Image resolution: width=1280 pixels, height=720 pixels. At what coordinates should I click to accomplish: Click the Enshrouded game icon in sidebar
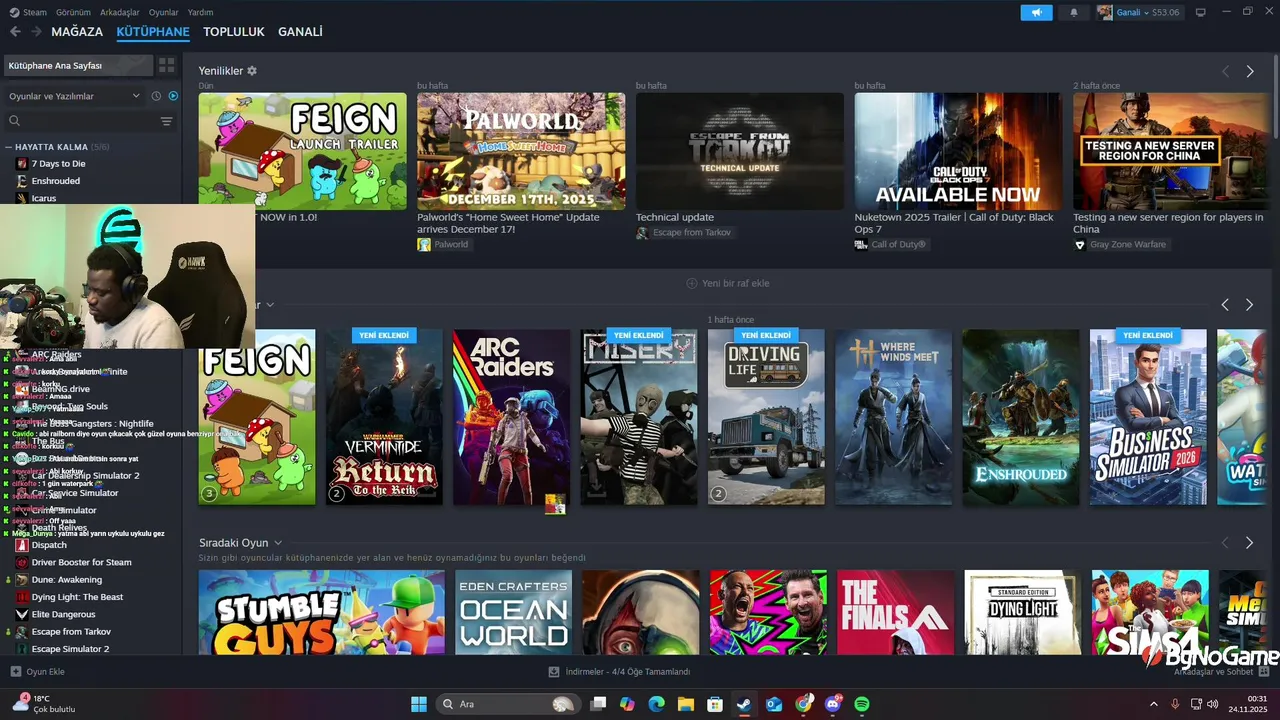[x=22, y=181]
